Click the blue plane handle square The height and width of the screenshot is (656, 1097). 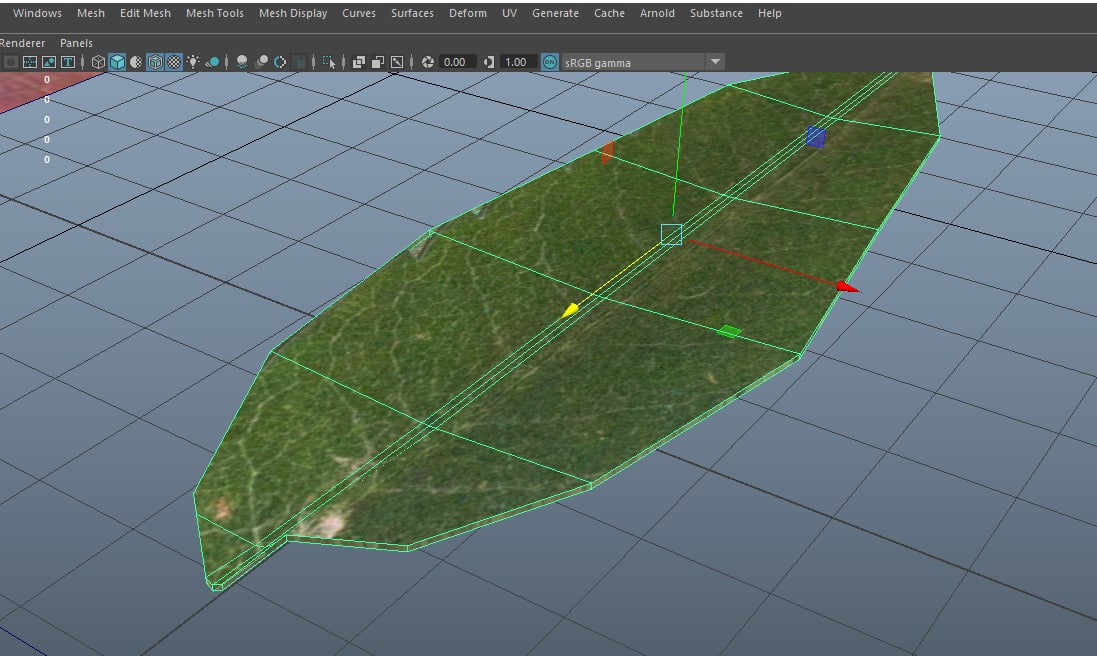(816, 136)
